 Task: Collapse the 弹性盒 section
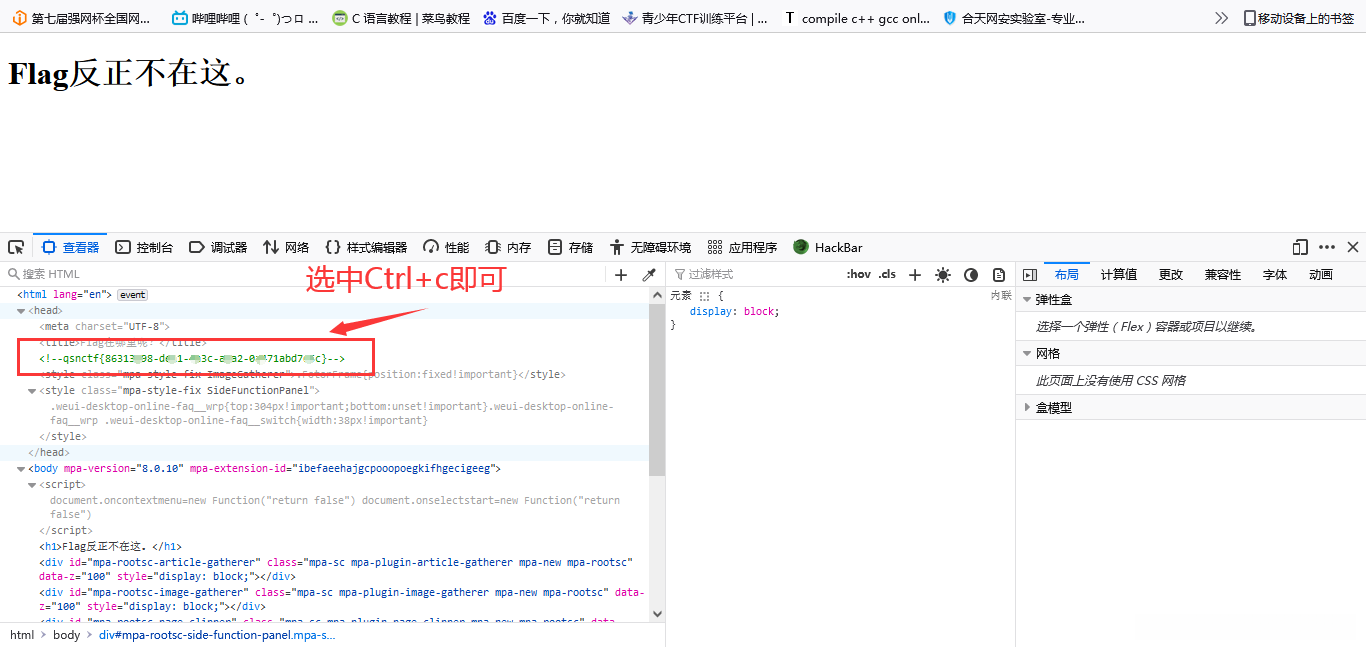pos(1027,299)
